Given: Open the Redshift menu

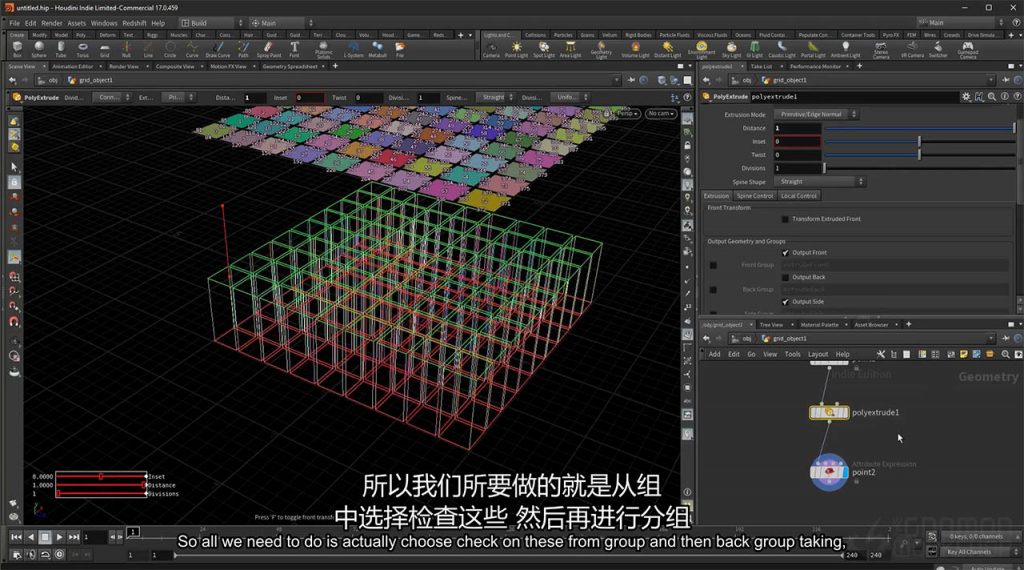Looking at the screenshot, I should point(135,23).
